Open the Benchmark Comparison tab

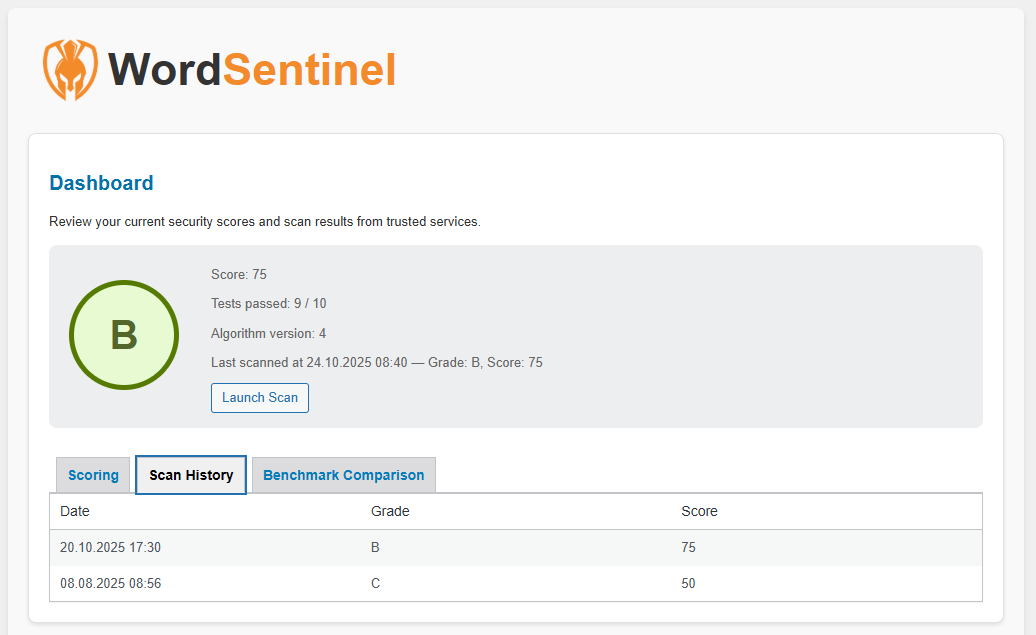(343, 475)
